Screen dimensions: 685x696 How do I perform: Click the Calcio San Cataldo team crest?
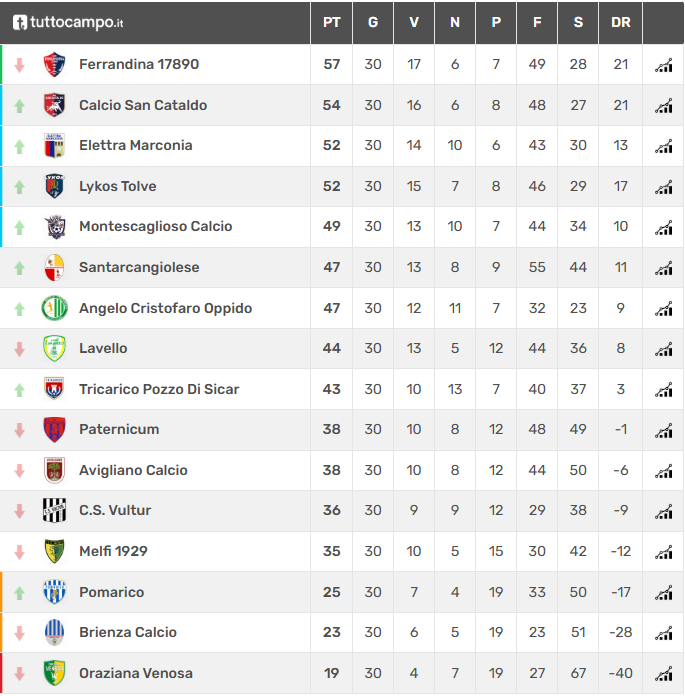coord(55,105)
